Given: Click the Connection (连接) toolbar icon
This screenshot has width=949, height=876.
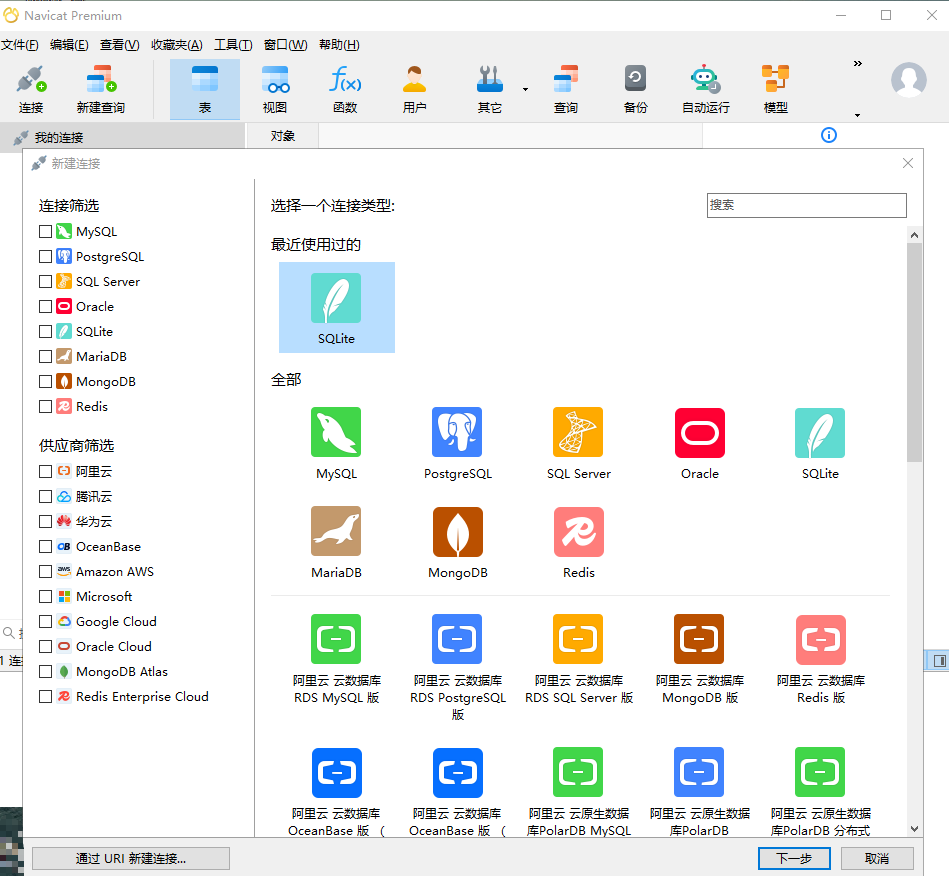Looking at the screenshot, I should tap(31, 90).
